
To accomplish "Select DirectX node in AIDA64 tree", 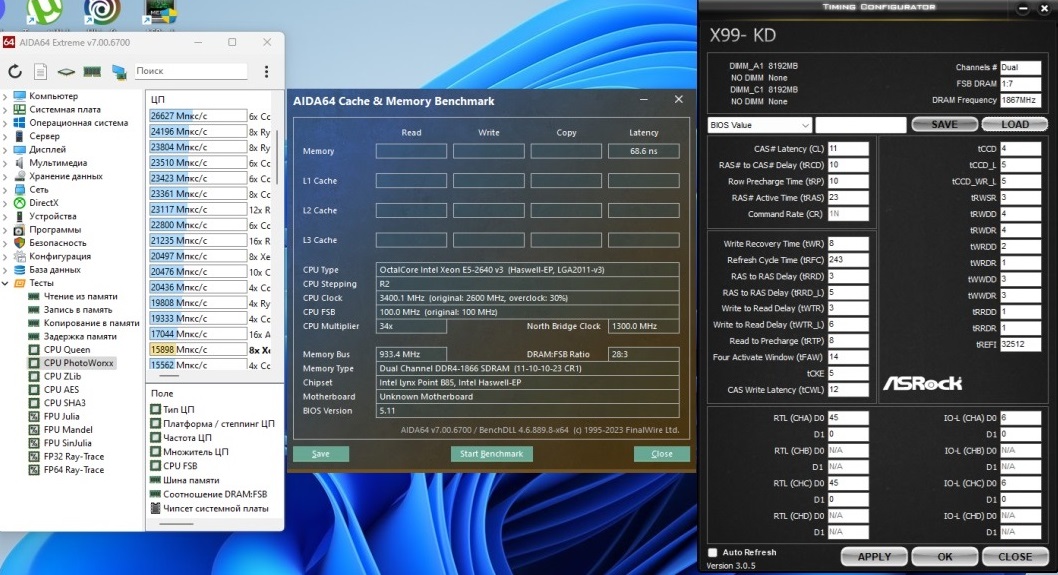I will pos(43,202).
